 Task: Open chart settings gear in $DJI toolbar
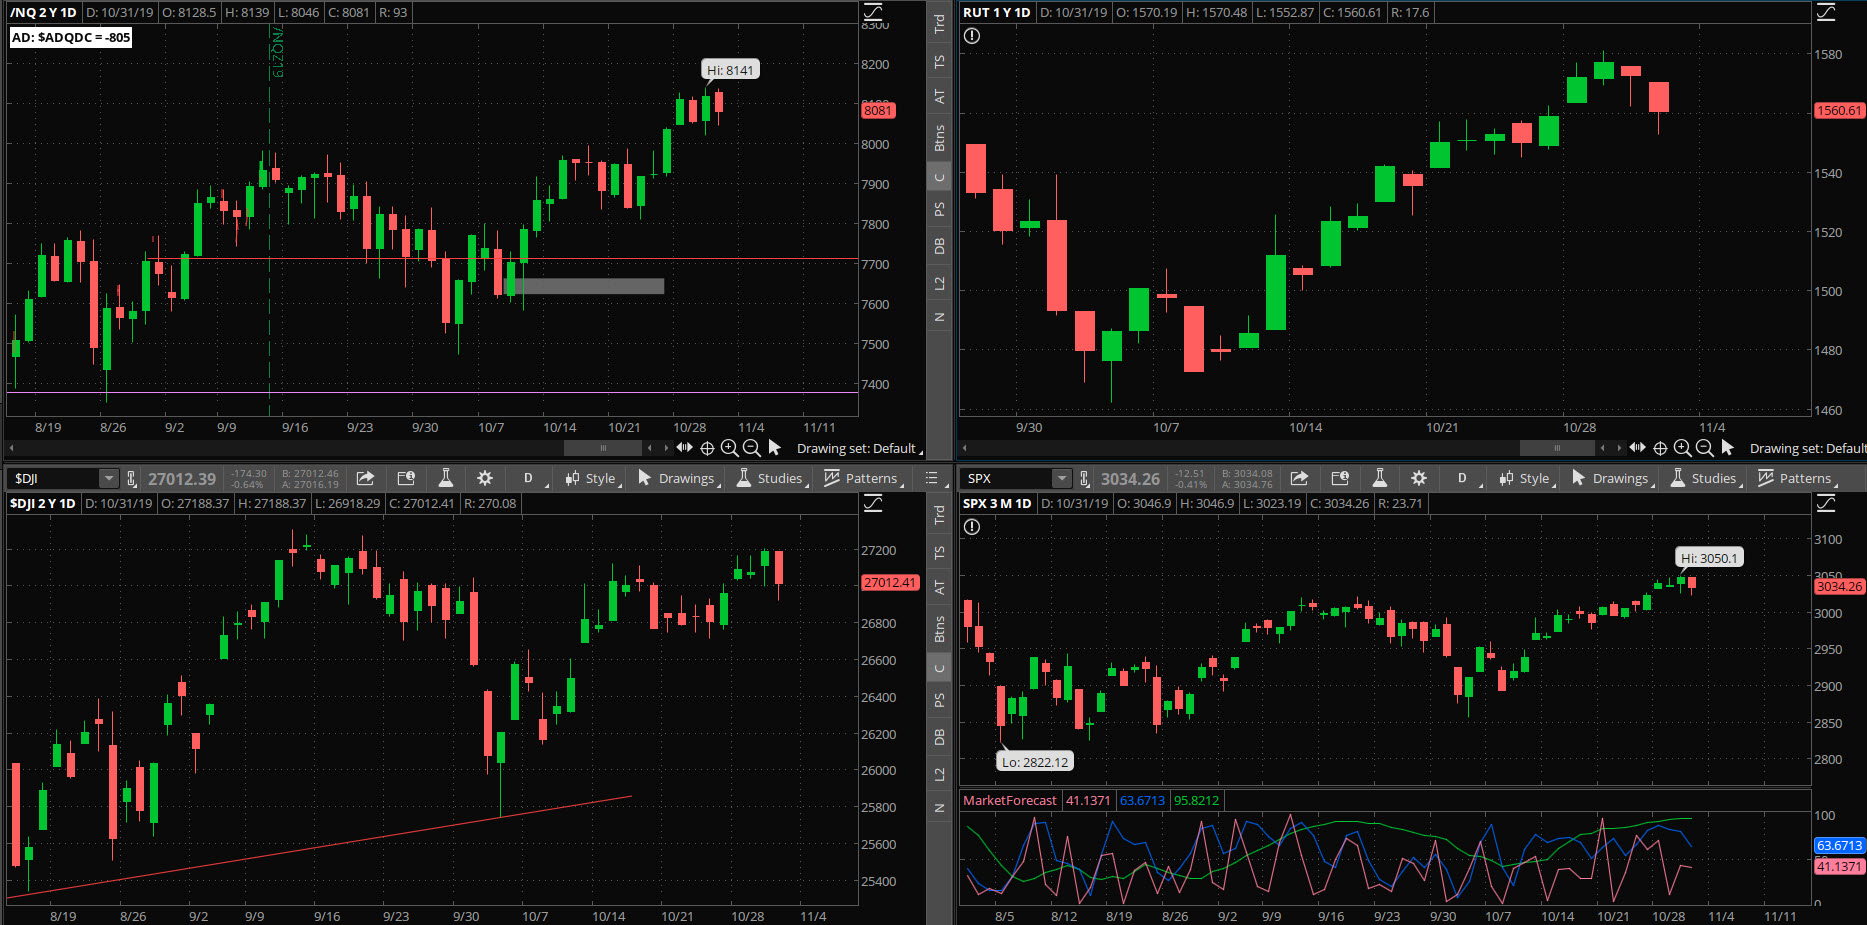[485, 478]
